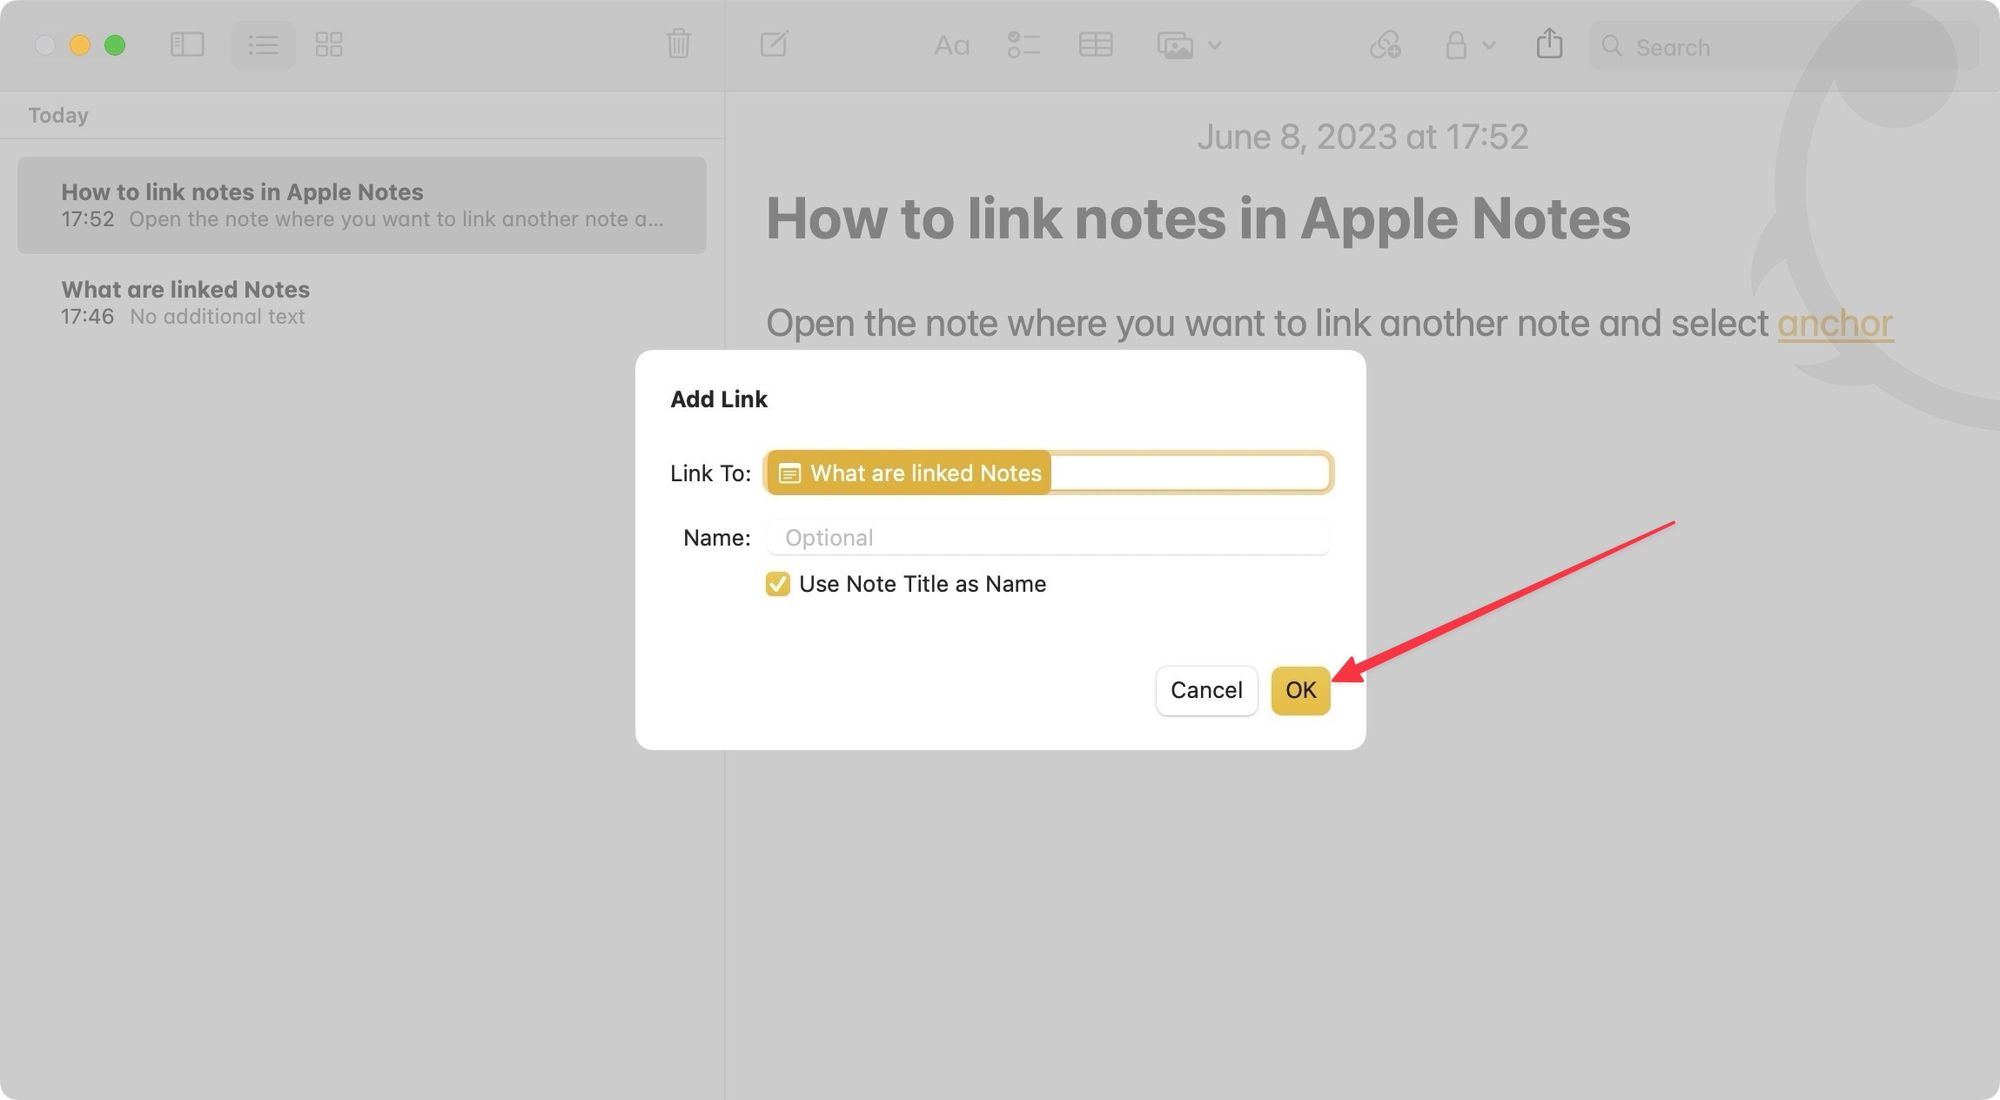The height and width of the screenshot is (1100, 2000).
Task: Click the Link To input field
Action: (1048, 473)
